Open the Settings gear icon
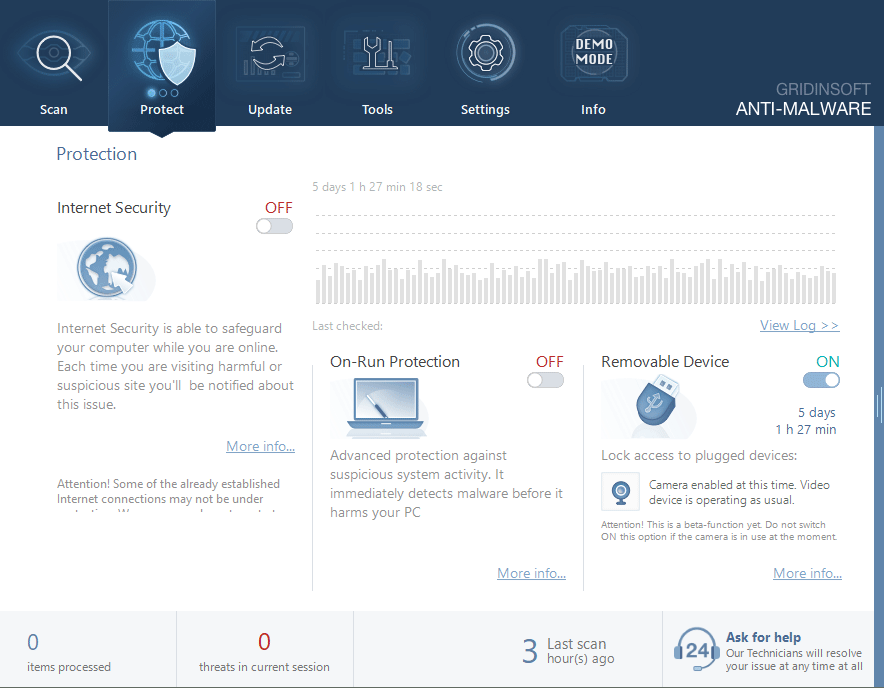The image size is (884, 688). click(x=485, y=52)
